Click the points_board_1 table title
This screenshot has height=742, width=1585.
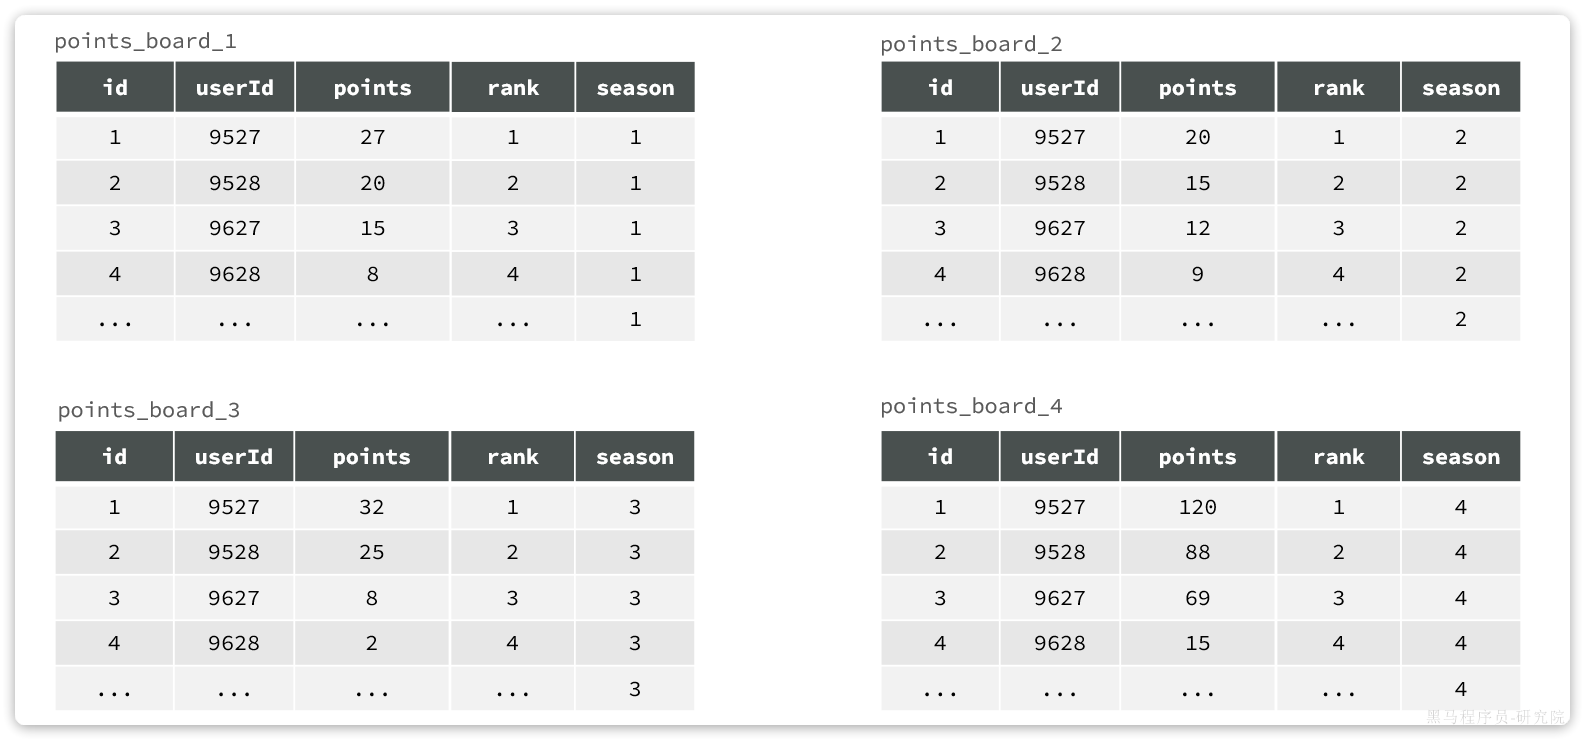pos(145,41)
